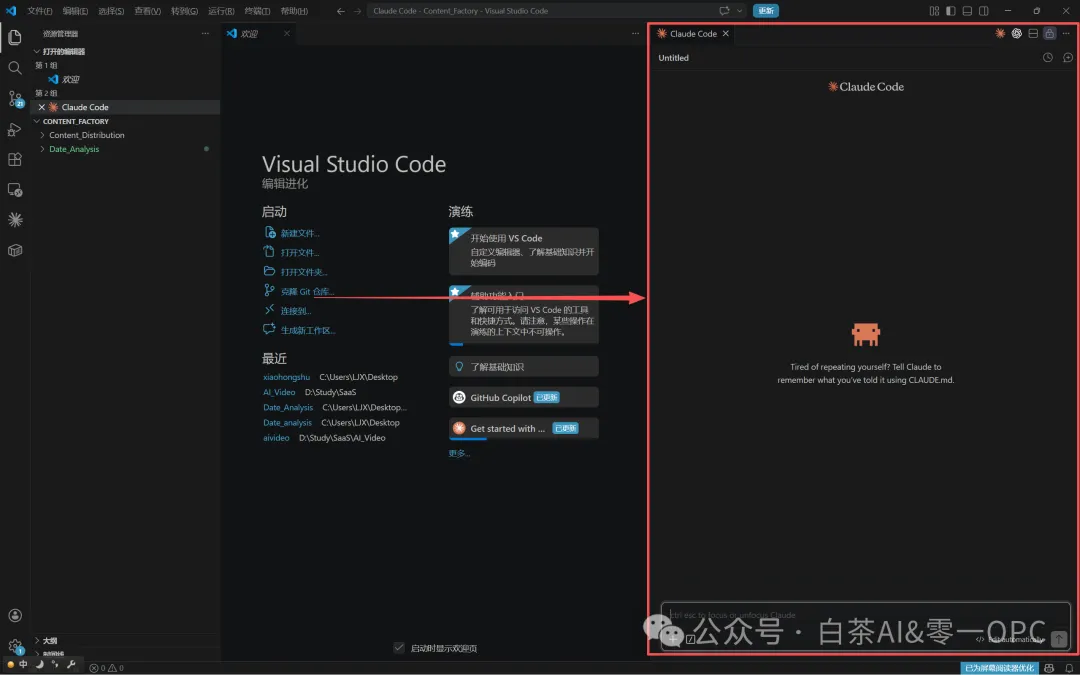Open recent xiaohongshu folder link
This screenshot has height=675, width=1080.
pos(286,377)
